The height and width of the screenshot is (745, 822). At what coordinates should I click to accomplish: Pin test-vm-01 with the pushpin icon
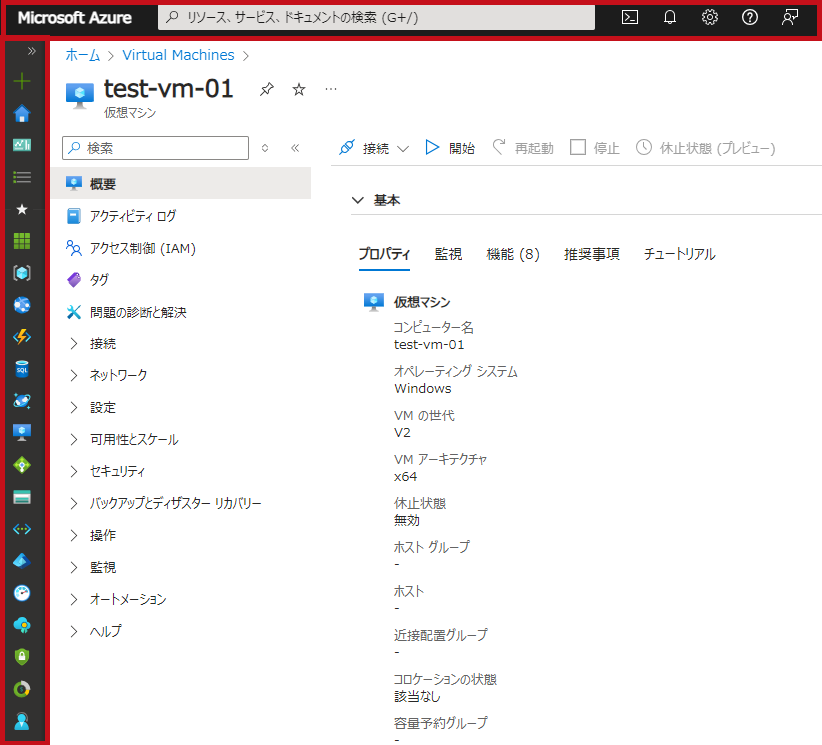pyautogui.click(x=267, y=89)
